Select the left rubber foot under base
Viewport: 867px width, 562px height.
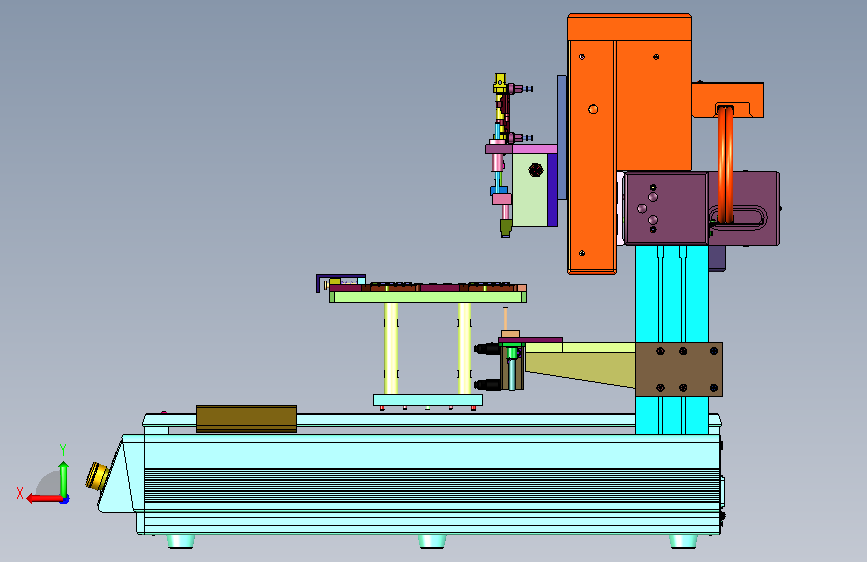click(x=181, y=542)
